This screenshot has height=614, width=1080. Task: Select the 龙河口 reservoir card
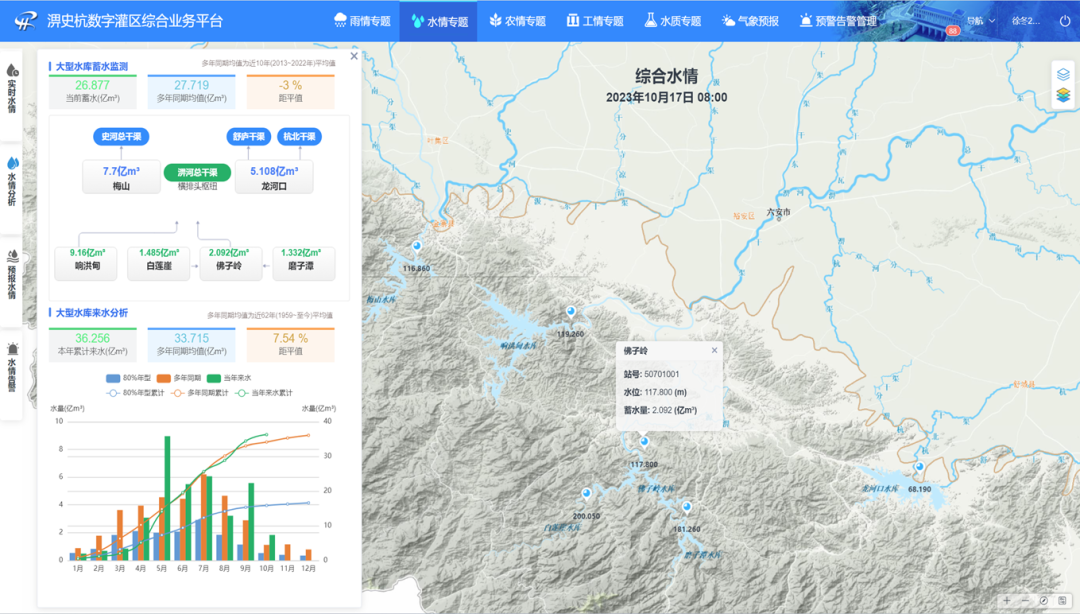[x=274, y=177]
